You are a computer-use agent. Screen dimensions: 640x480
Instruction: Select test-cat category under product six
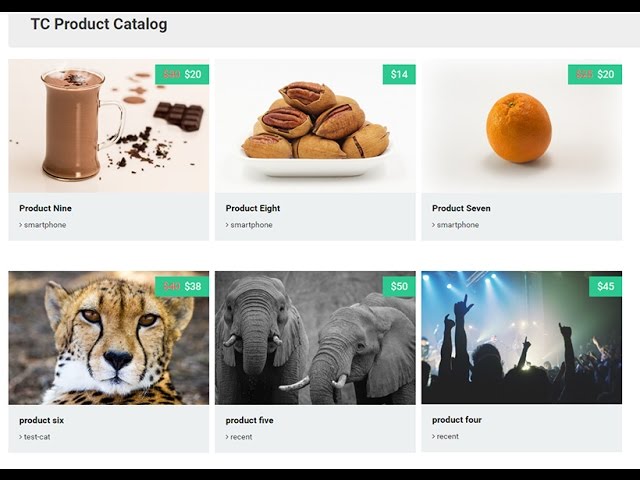tap(37, 437)
